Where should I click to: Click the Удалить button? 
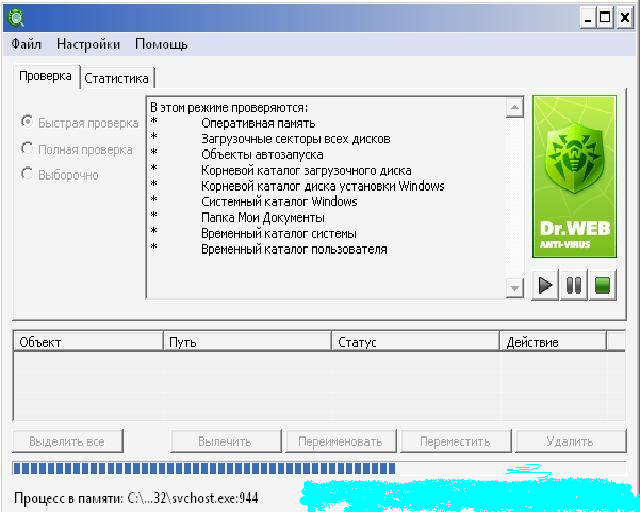click(x=571, y=441)
